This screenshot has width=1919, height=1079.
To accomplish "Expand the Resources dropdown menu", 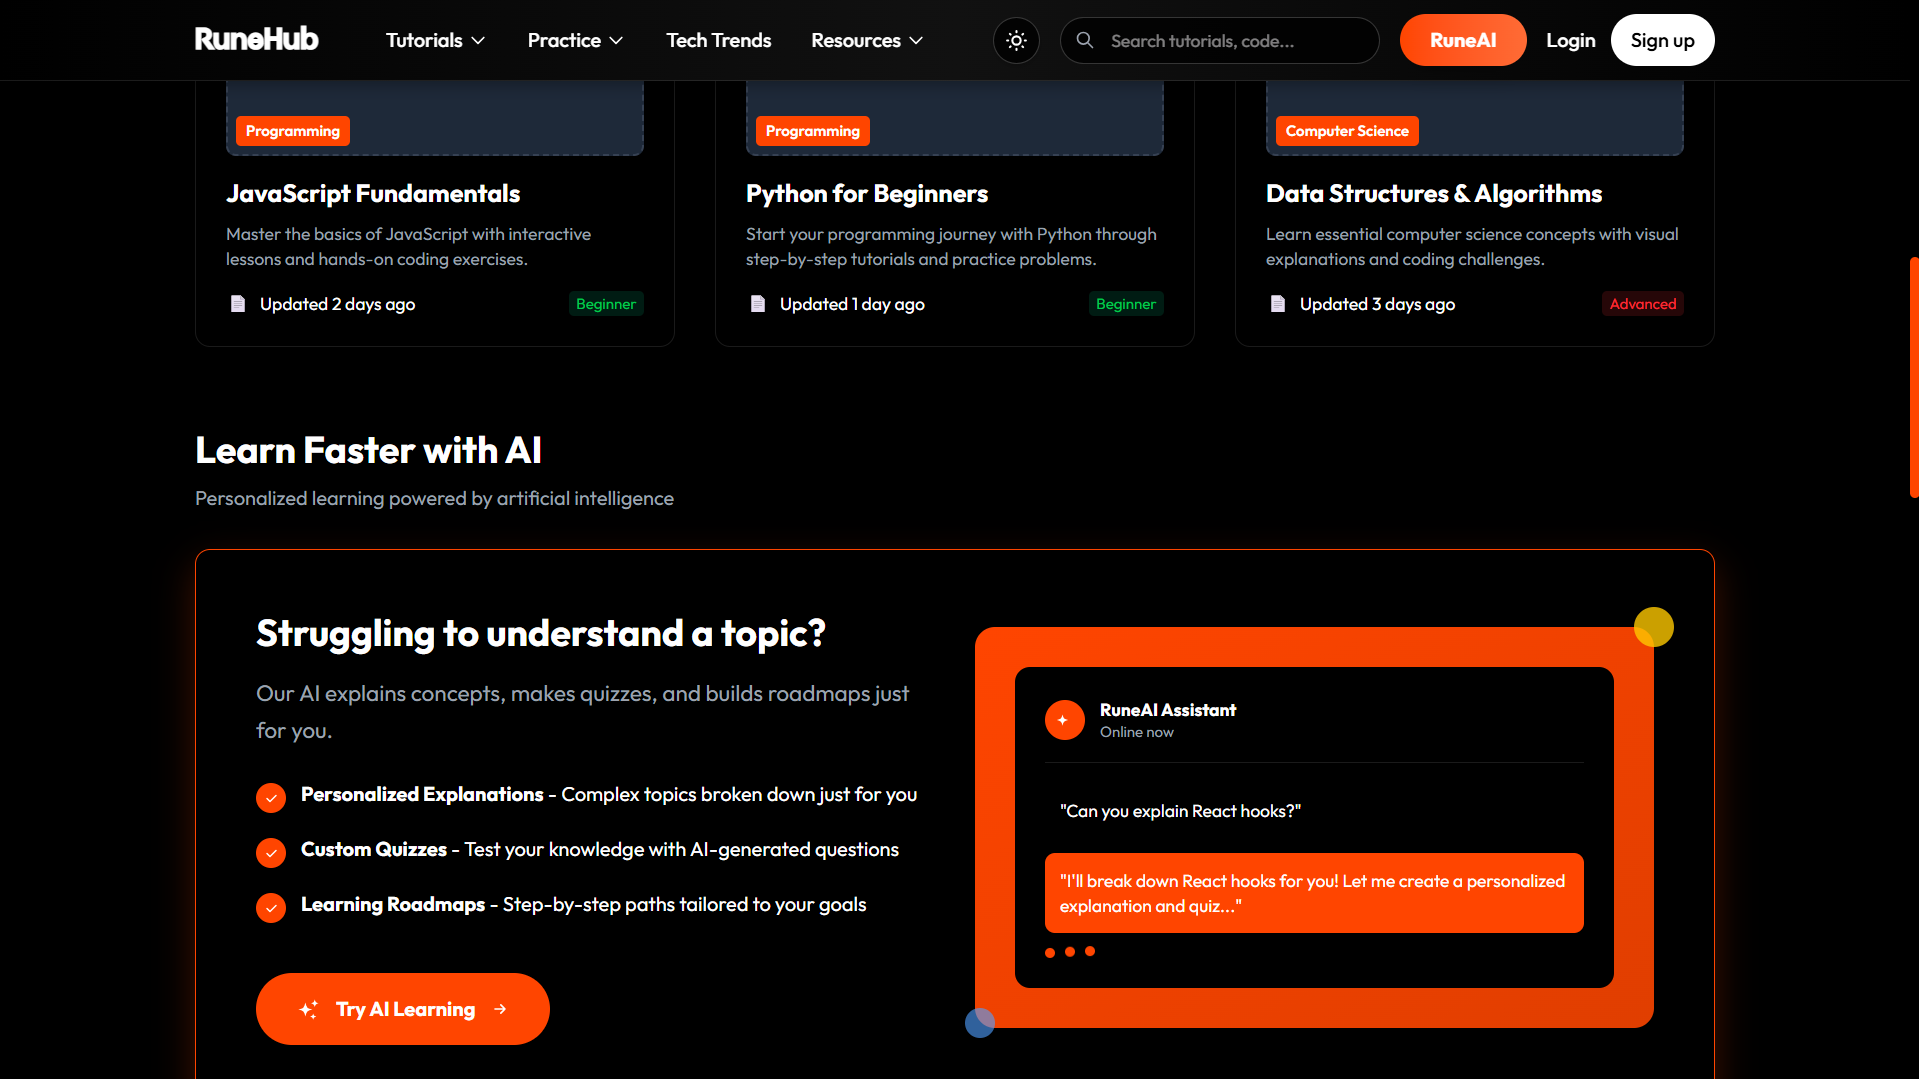I will 866,40.
